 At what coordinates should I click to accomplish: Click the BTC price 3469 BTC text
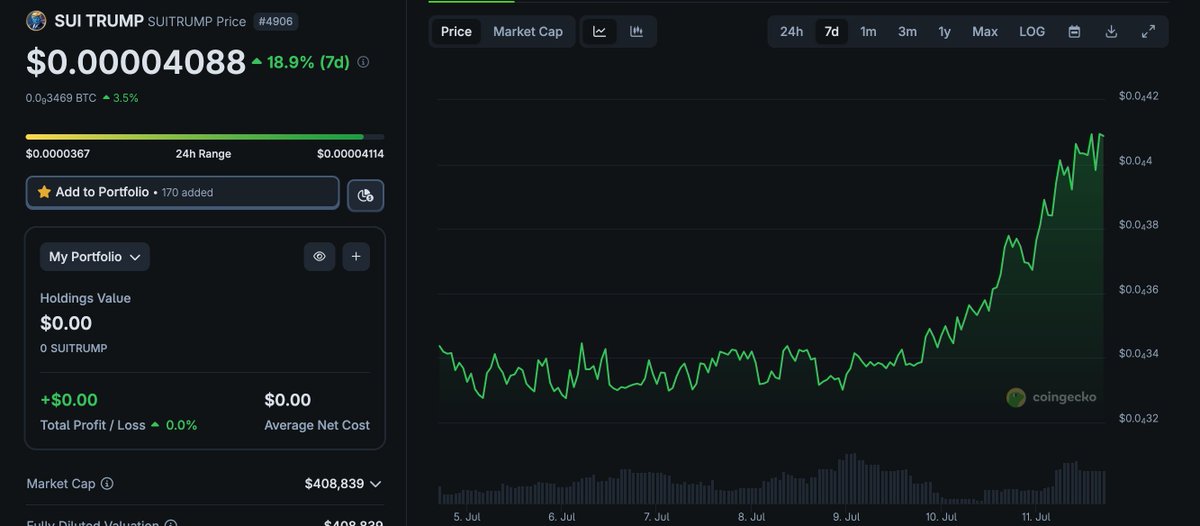point(63,98)
